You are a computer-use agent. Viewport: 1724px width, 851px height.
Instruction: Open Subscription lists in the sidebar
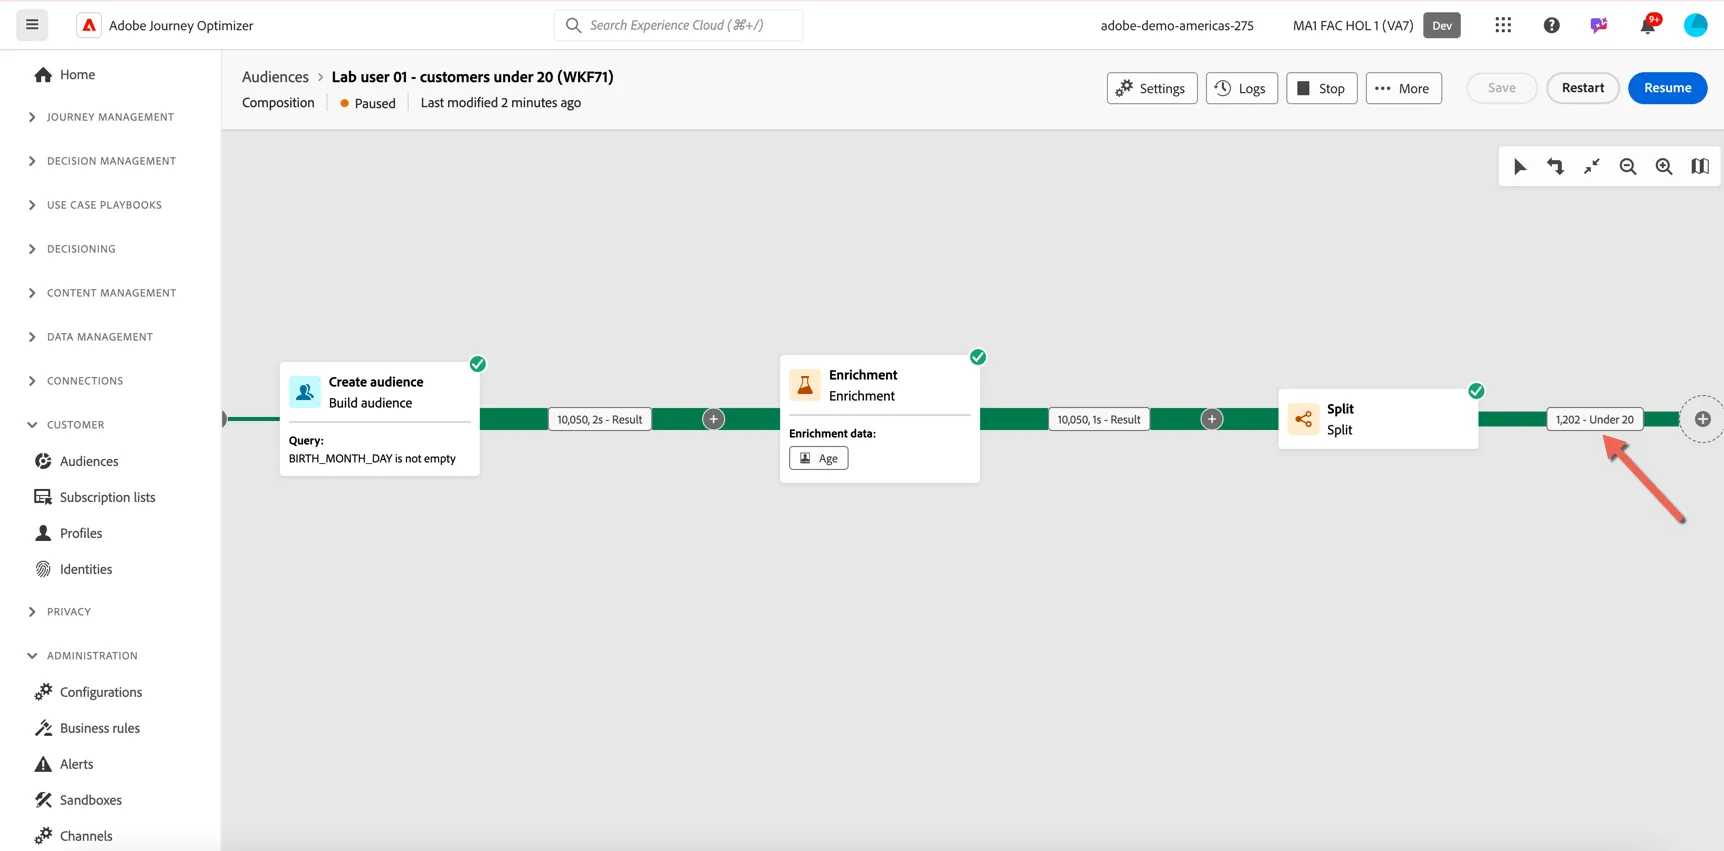(107, 497)
